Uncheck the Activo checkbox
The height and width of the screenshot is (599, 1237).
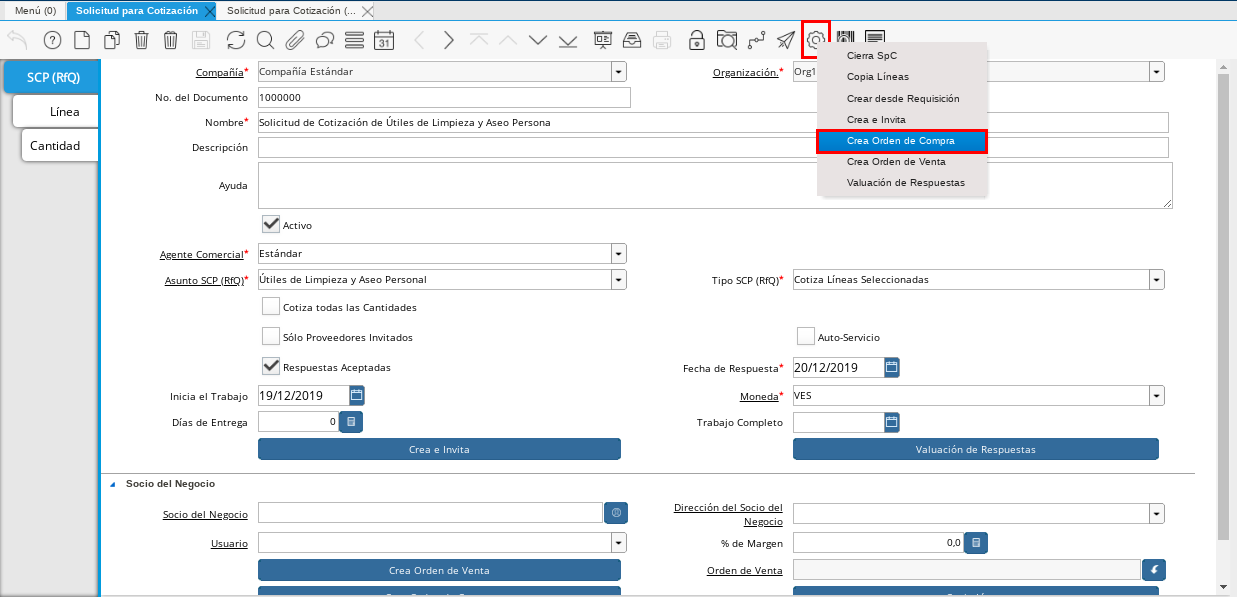click(270, 225)
